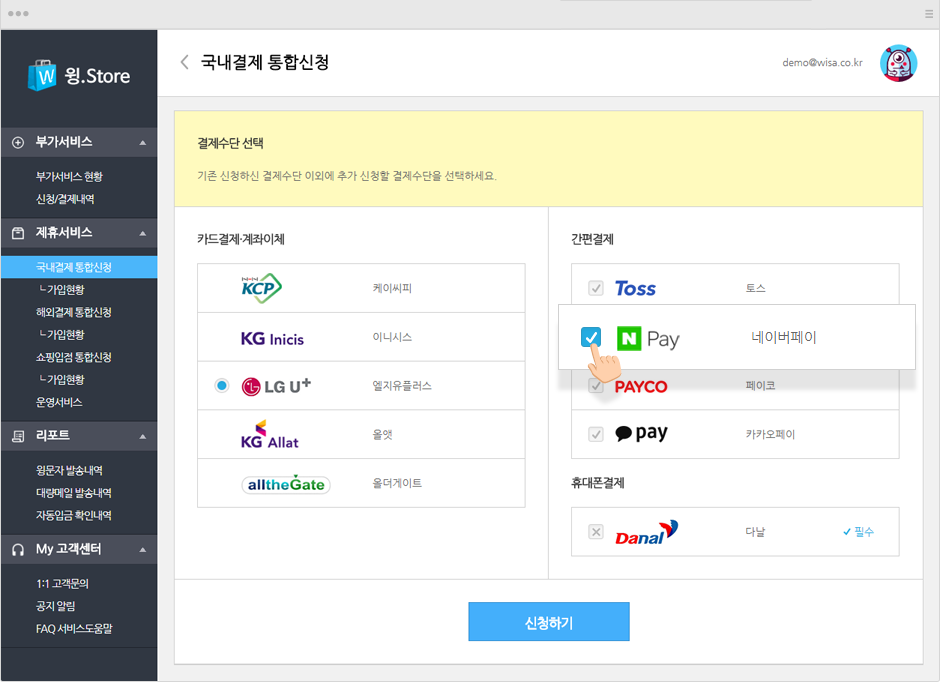Click the 케이씨피 label
The width and height of the screenshot is (940, 682).
392,288
